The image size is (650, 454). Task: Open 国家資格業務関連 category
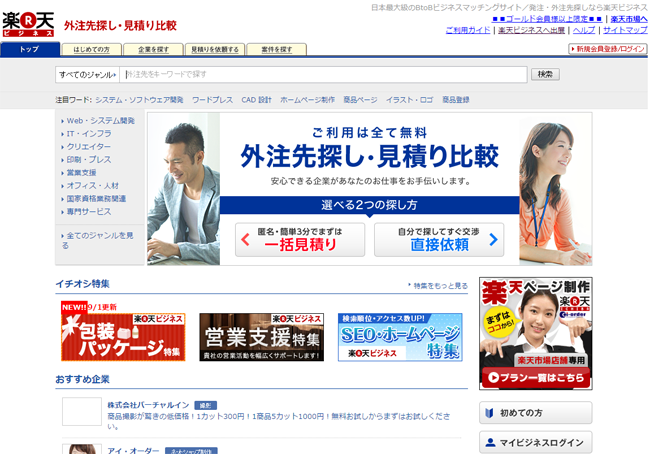[x=96, y=199]
